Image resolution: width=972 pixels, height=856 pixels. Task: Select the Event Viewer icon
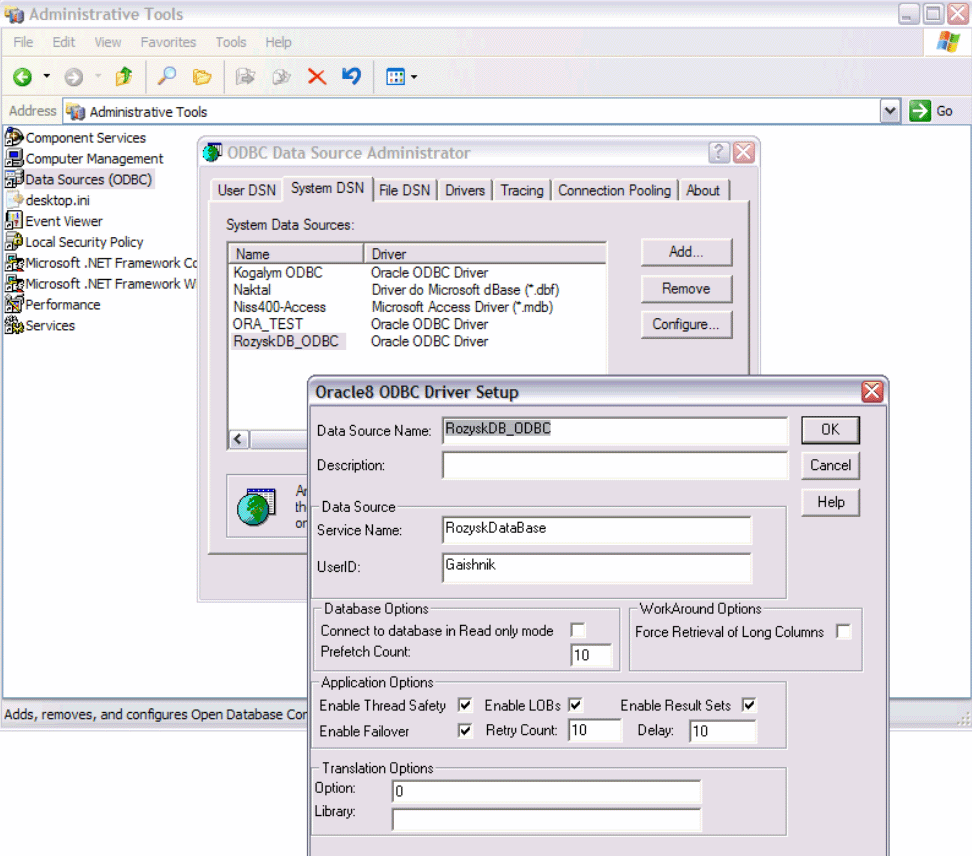[x=14, y=221]
